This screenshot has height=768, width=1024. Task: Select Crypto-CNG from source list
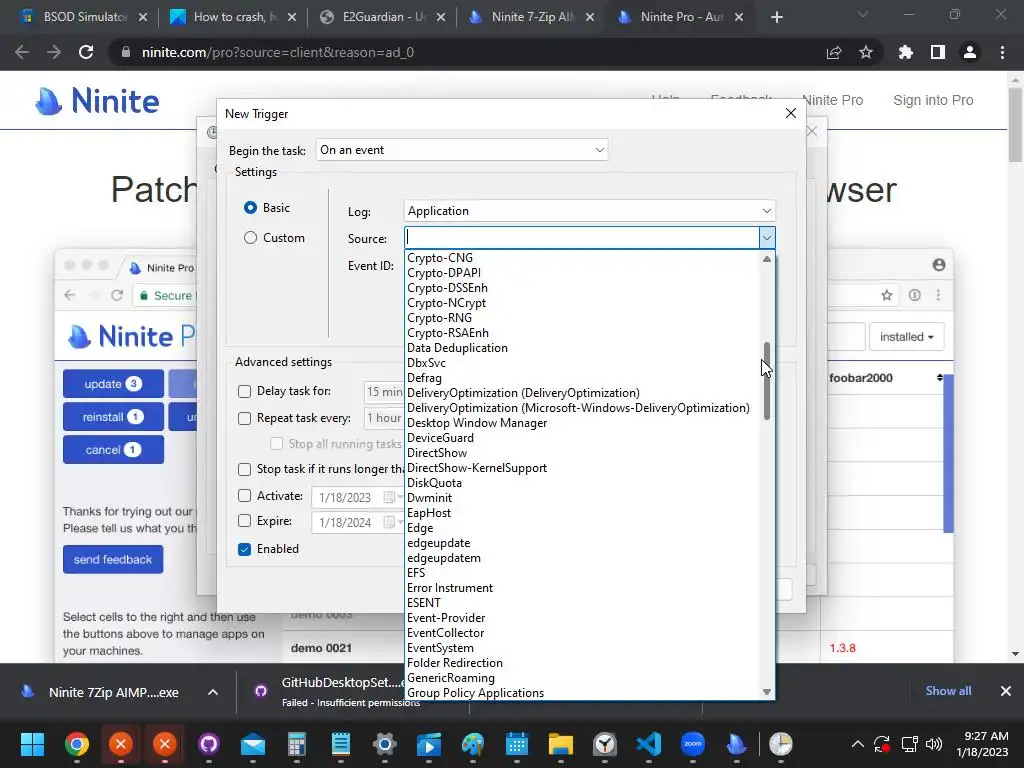point(440,257)
